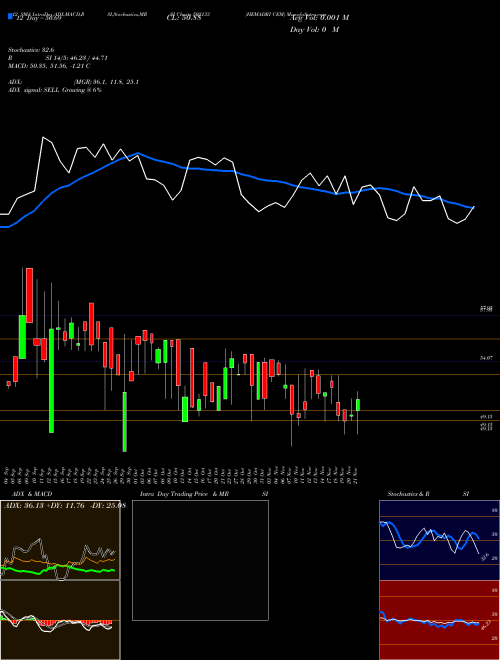The image size is (500, 660).
Task: Open the MACD histogram chart panel
Action: click(x=60, y=620)
